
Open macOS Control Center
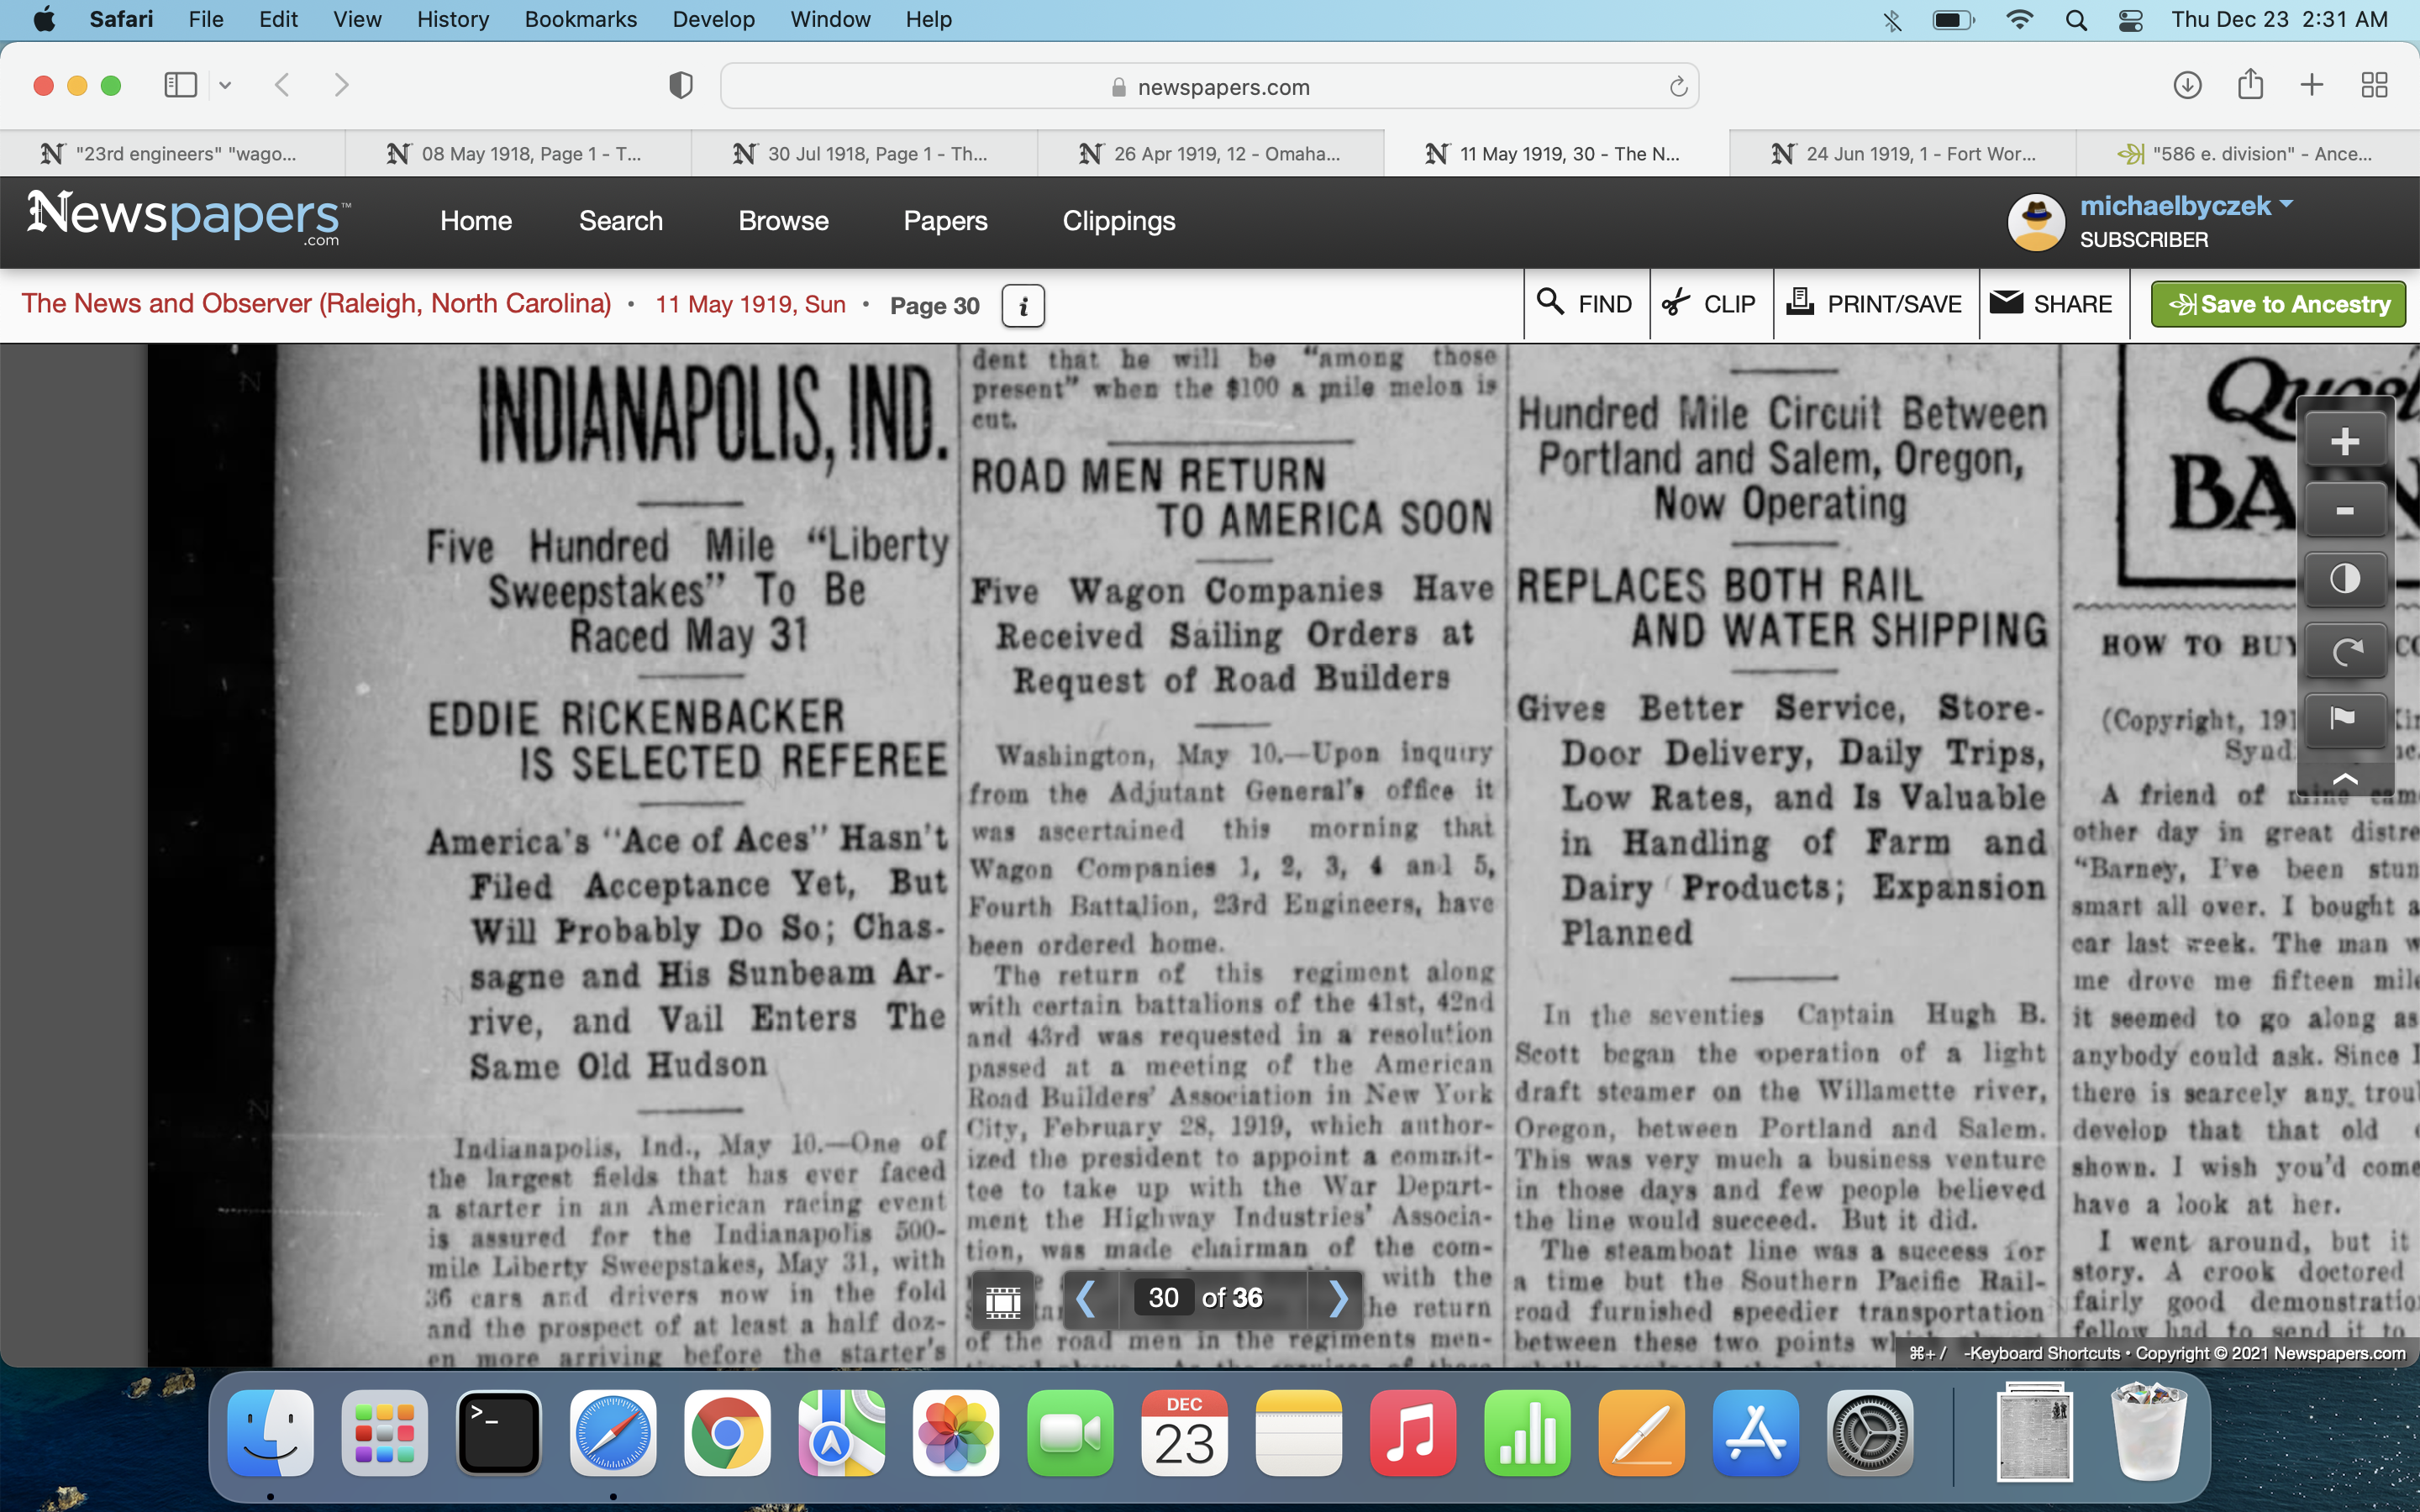click(x=2131, y=20)
